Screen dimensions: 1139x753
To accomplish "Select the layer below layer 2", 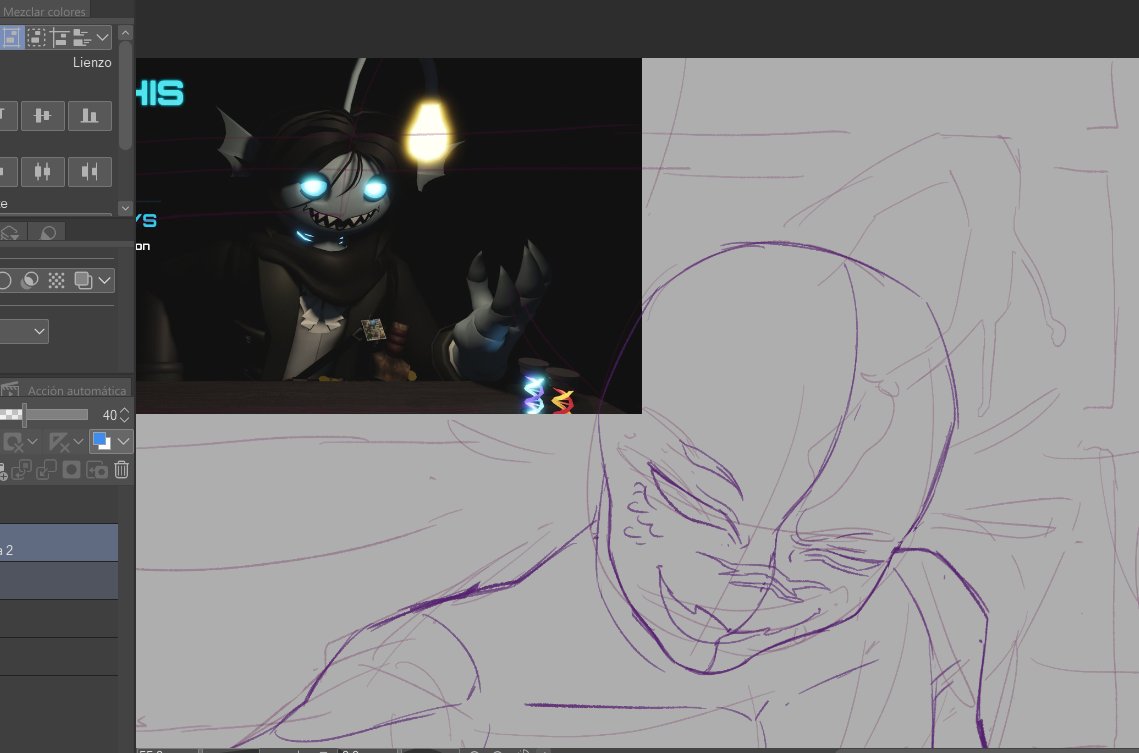I will tap(59, 581).
